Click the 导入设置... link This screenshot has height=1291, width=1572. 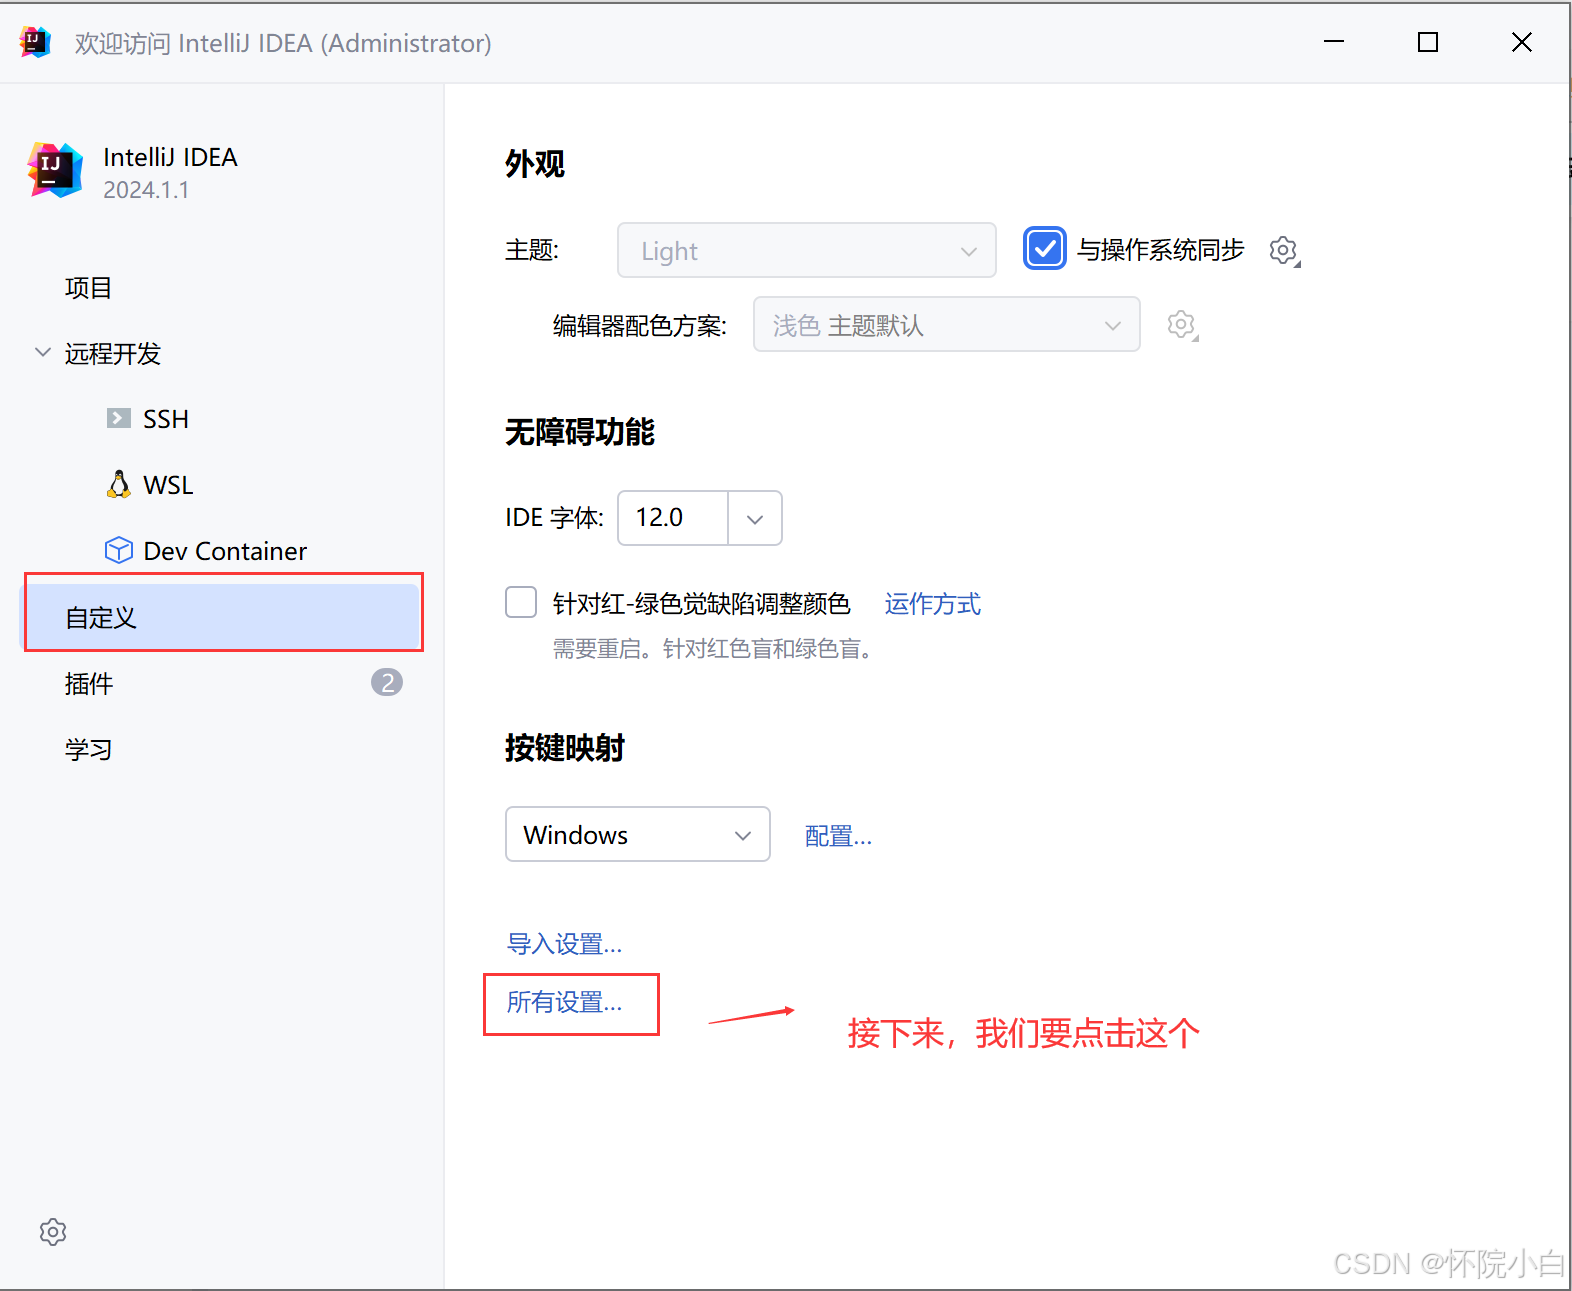click(565, 944)
